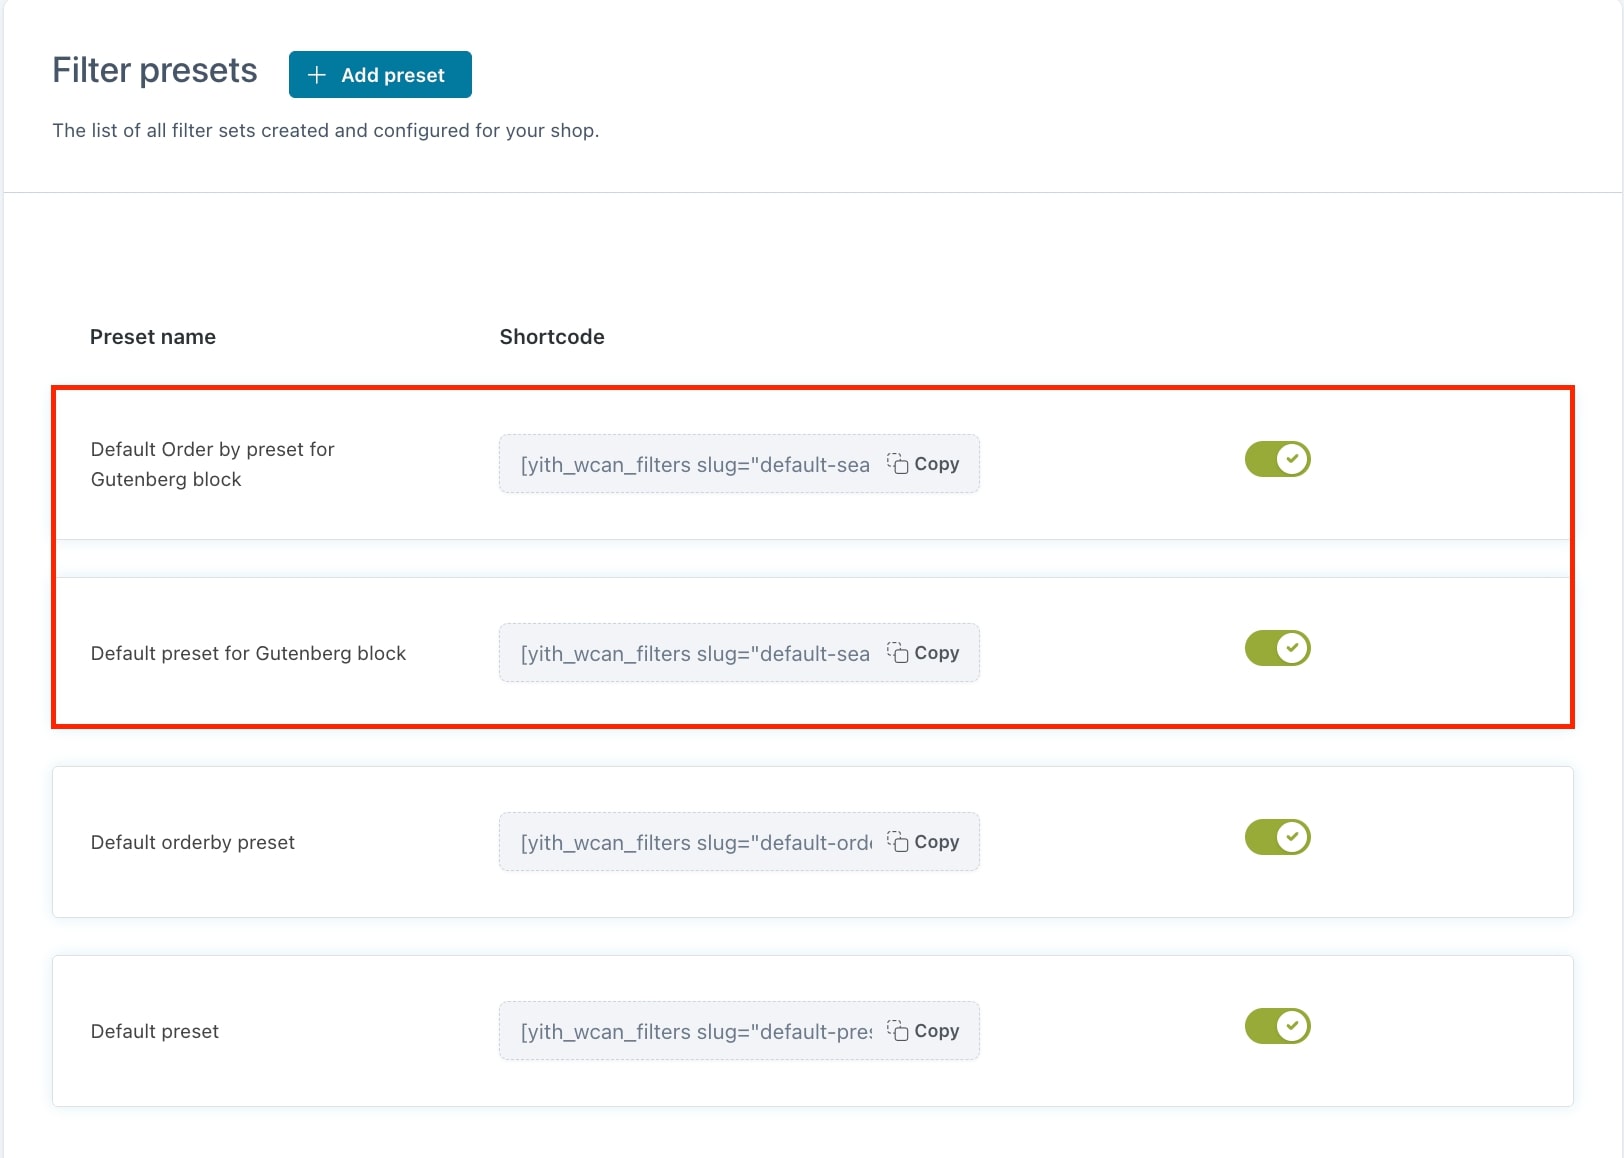Open the Default preset for Gutenberg block name
Screen dimensions: 1624x1158
(248, 653)
